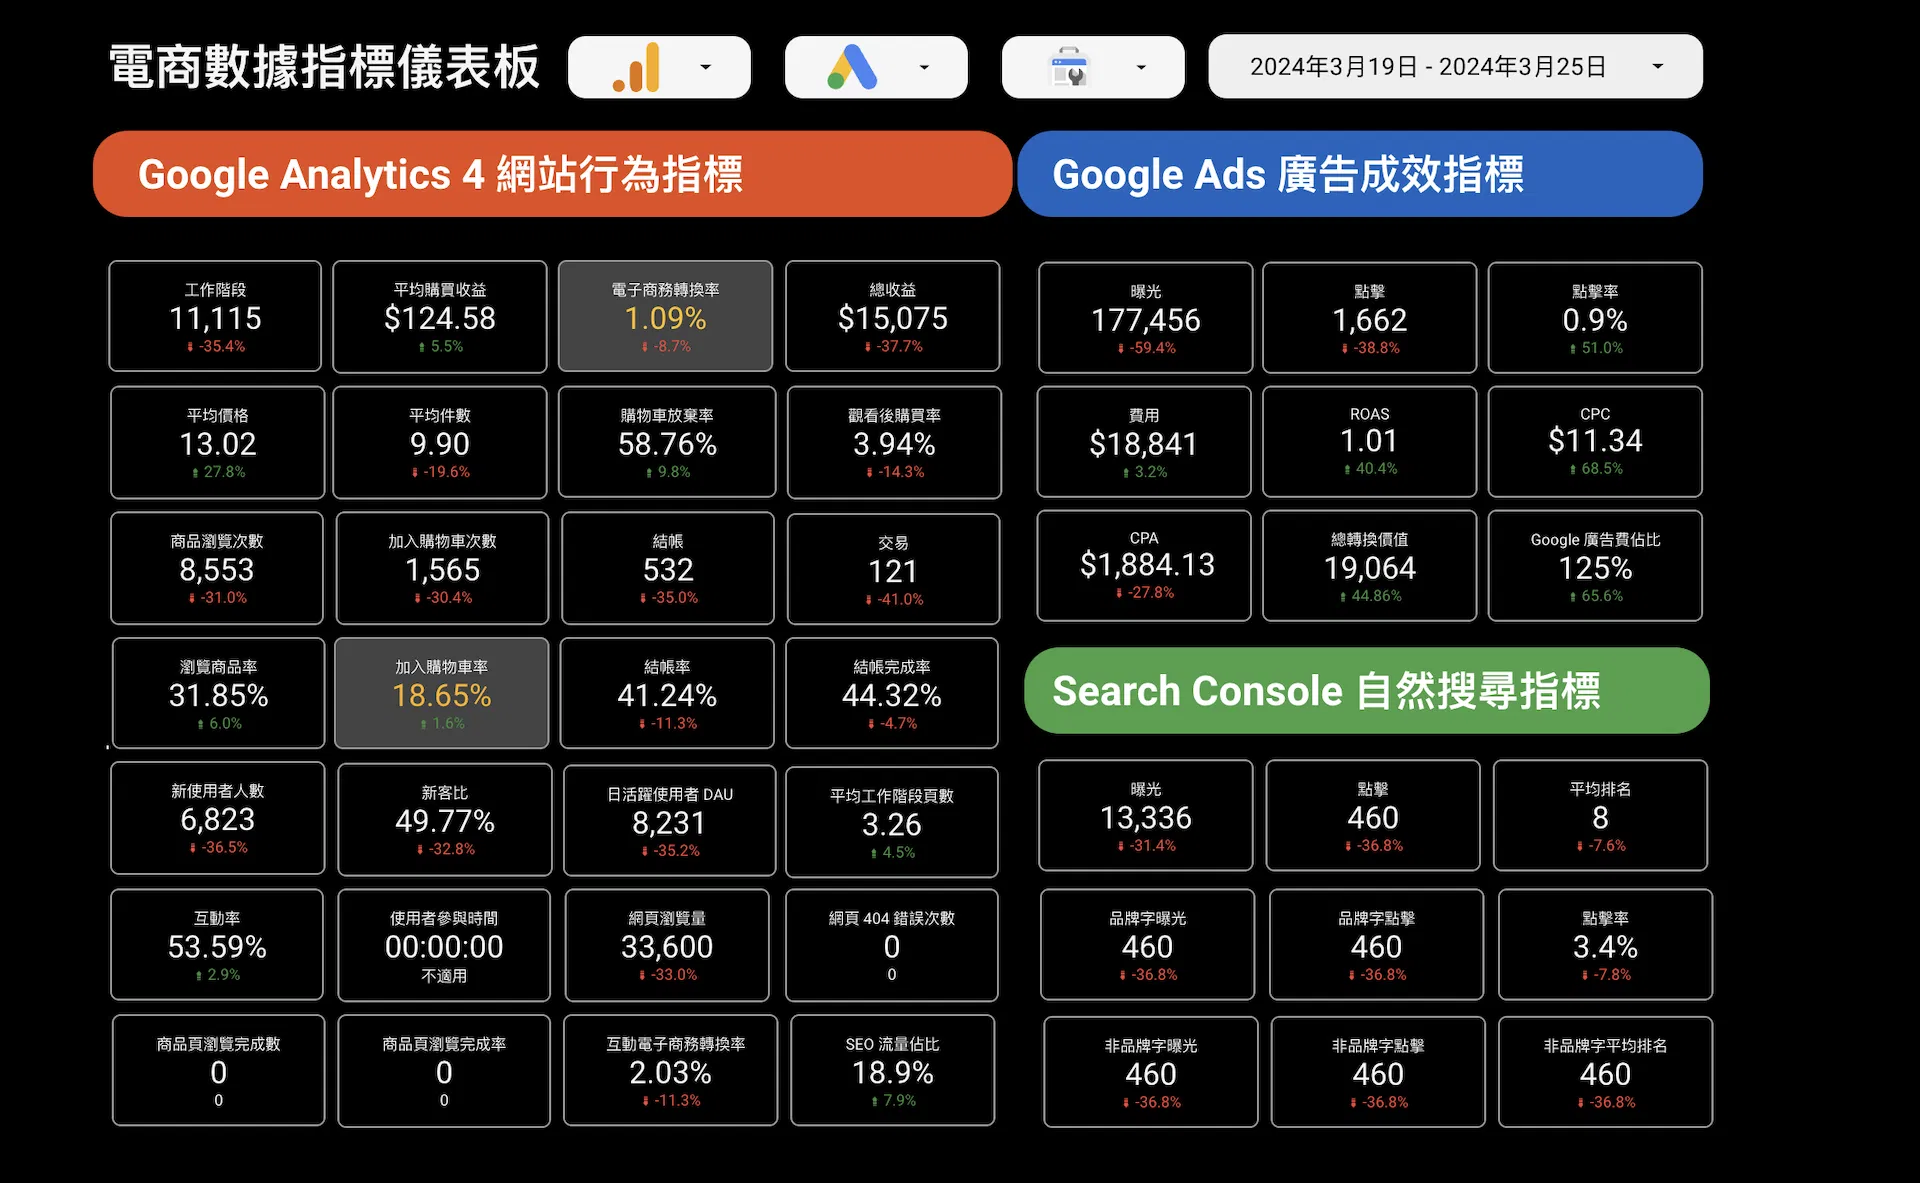Click the 總收益 $15,075 scorecard
1920x1183 pixels.
pyautogui.click(x=893, y=316)
